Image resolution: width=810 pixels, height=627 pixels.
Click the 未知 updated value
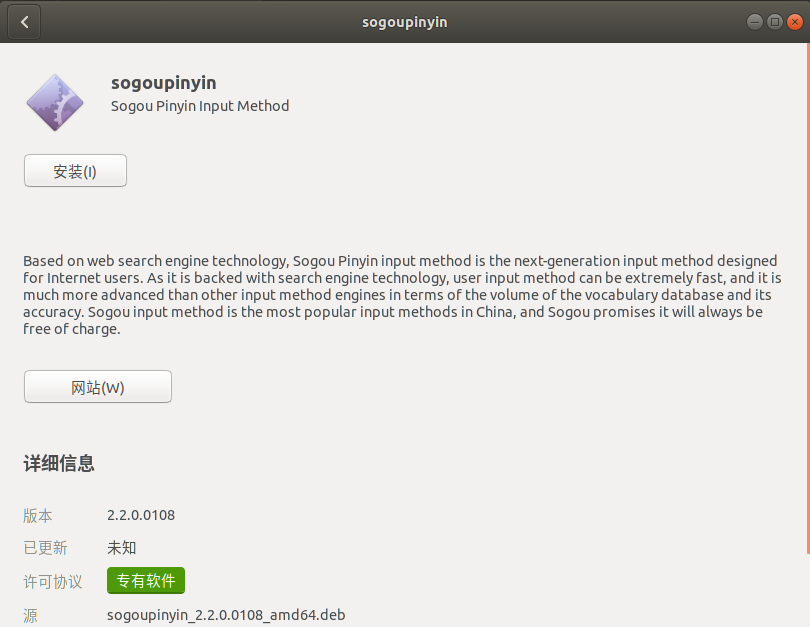[122, 548]
